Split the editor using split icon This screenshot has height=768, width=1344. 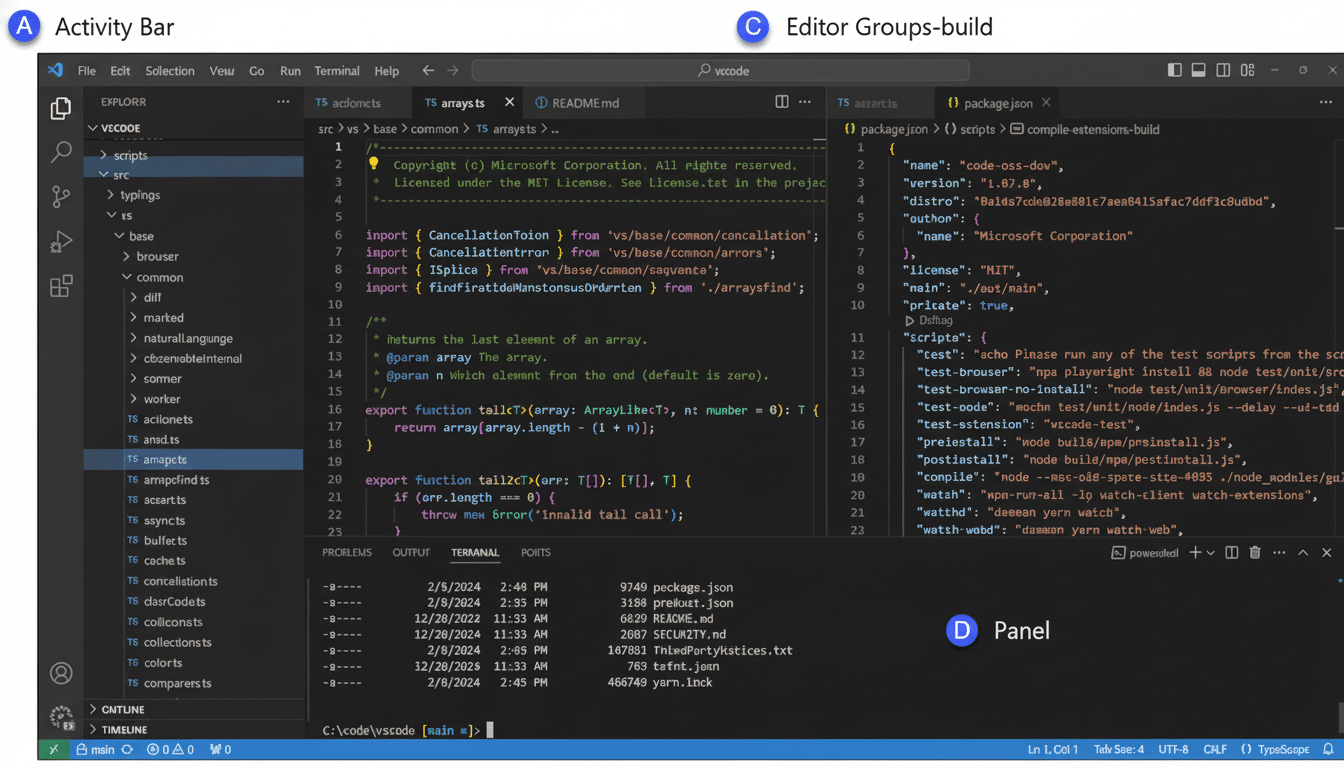pos(781,101)
